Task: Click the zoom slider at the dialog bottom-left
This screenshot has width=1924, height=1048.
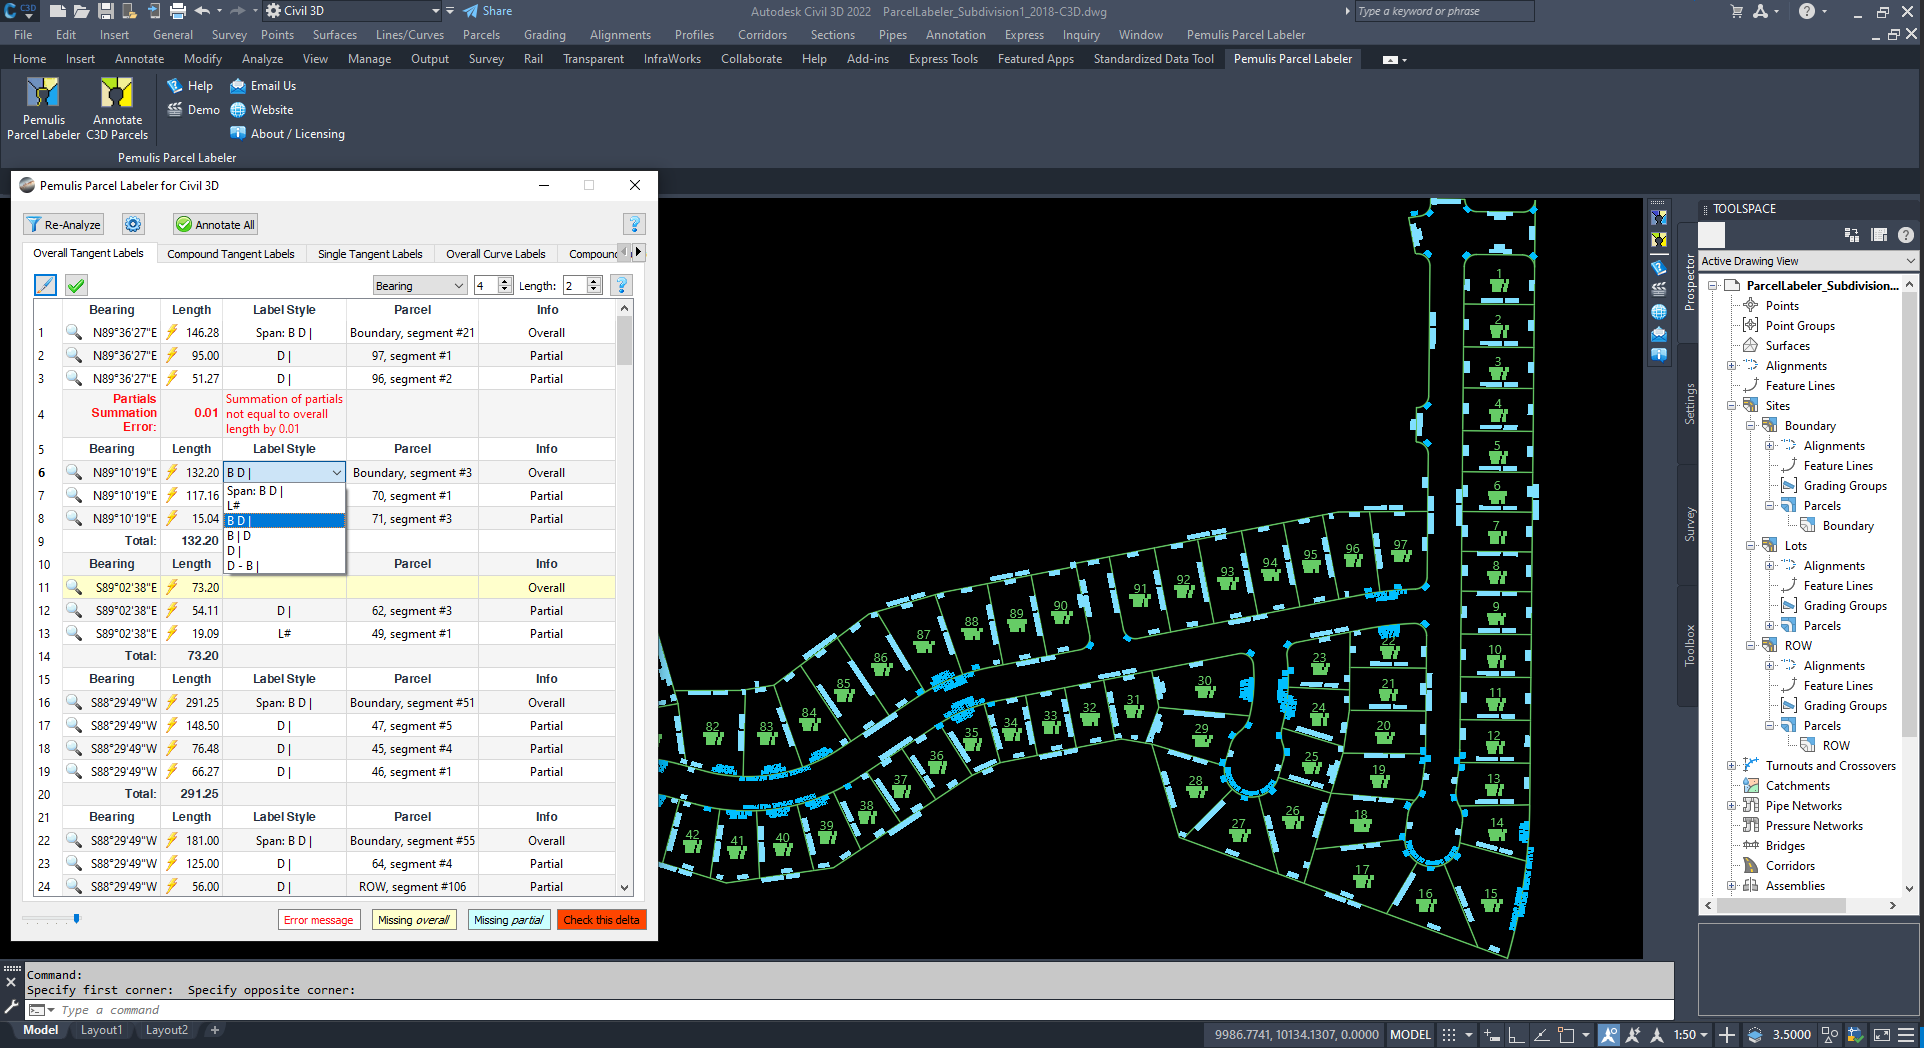Action: [76, 918]
